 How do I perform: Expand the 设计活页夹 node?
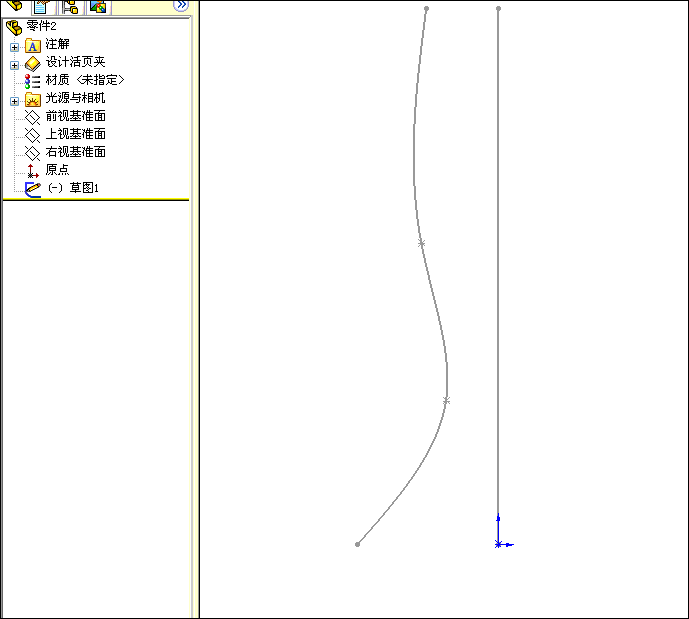(15, 65)
